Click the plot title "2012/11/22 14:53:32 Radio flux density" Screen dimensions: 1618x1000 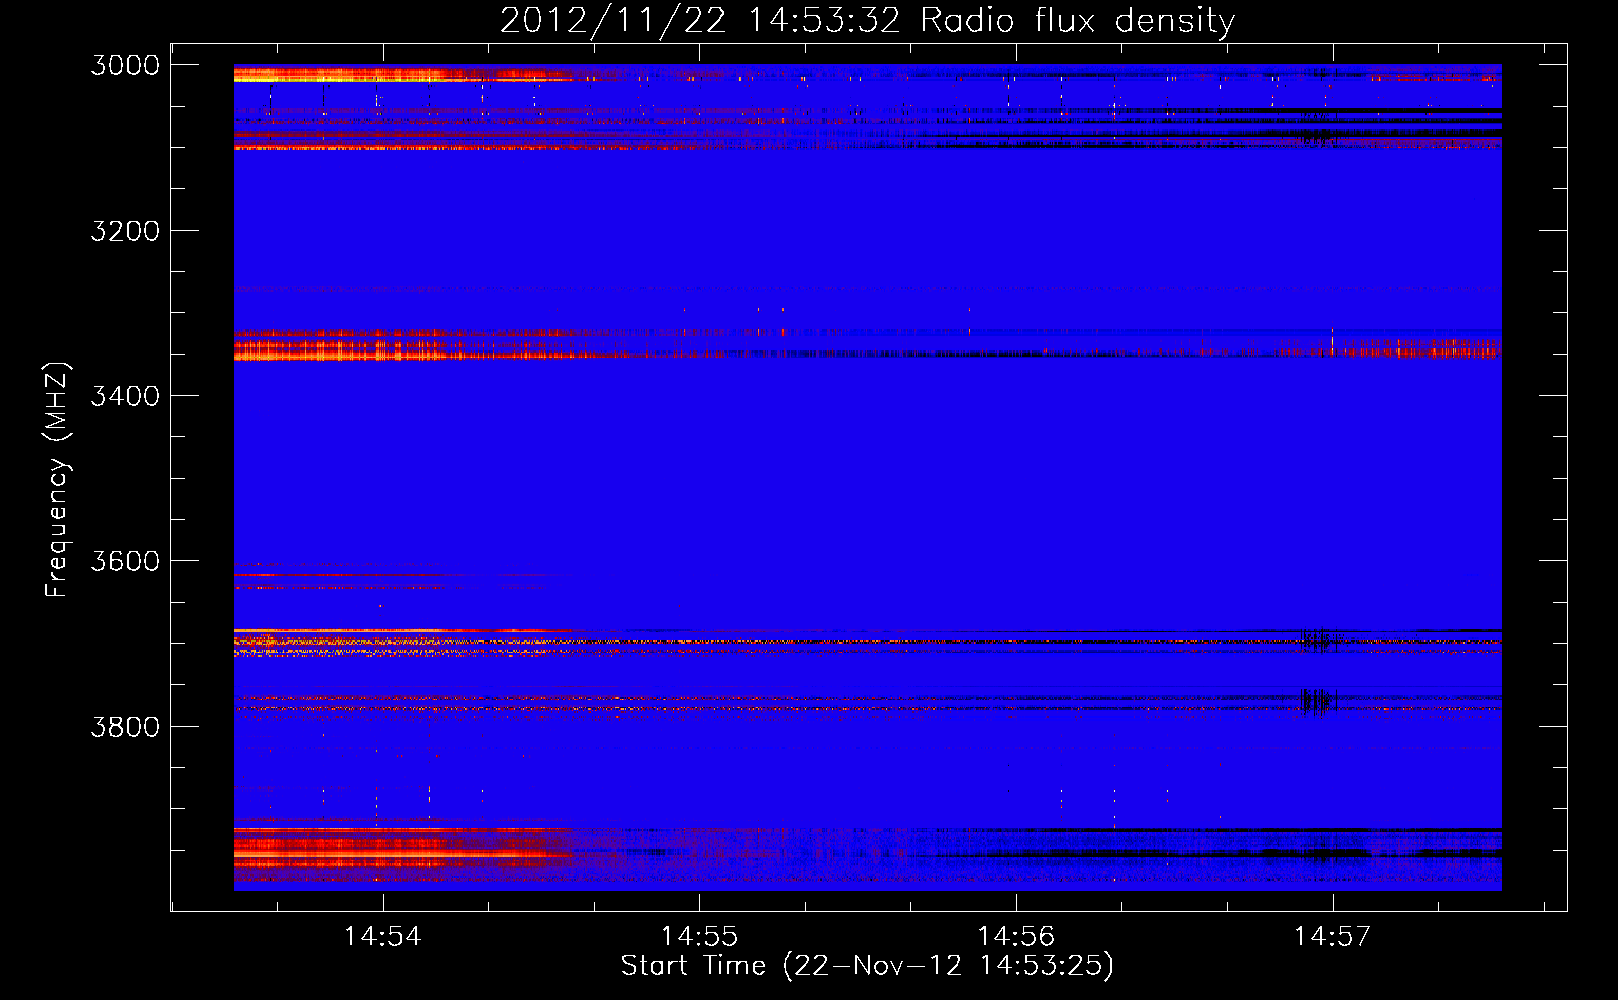(x=867, y=21)
